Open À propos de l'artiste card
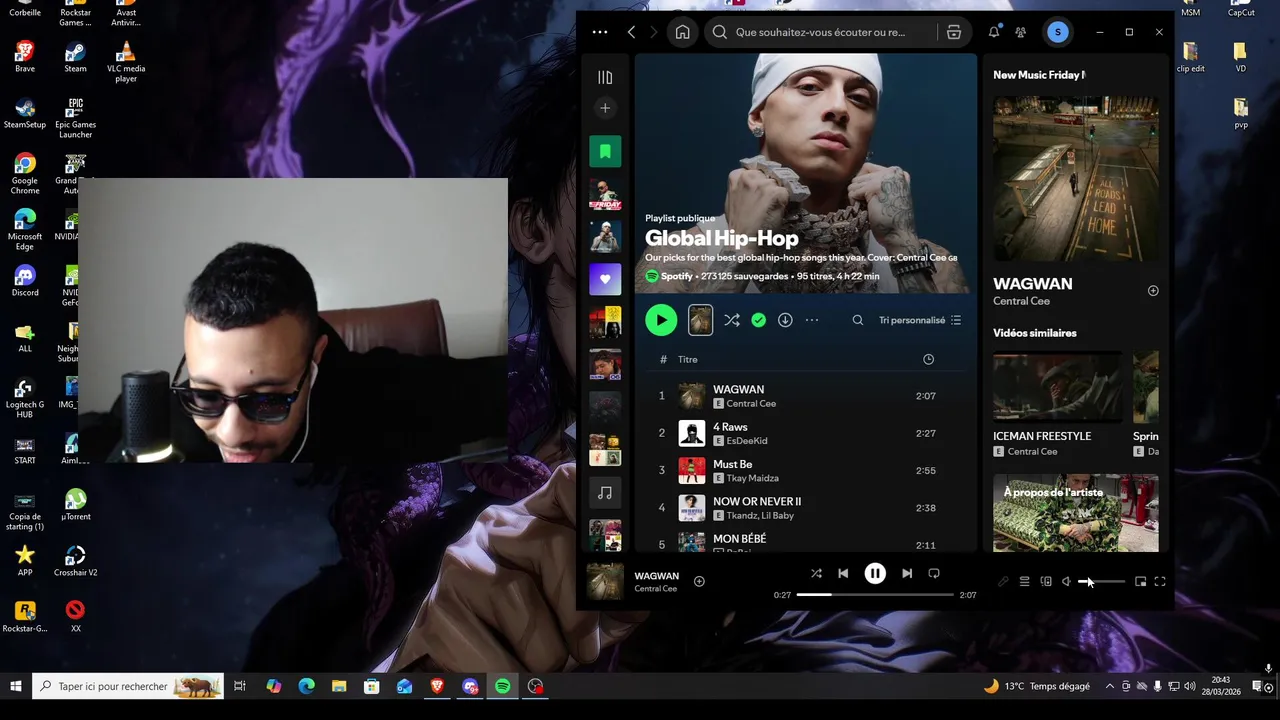The width and height of the screenshot is (1280, 720). coord(1076,513)
